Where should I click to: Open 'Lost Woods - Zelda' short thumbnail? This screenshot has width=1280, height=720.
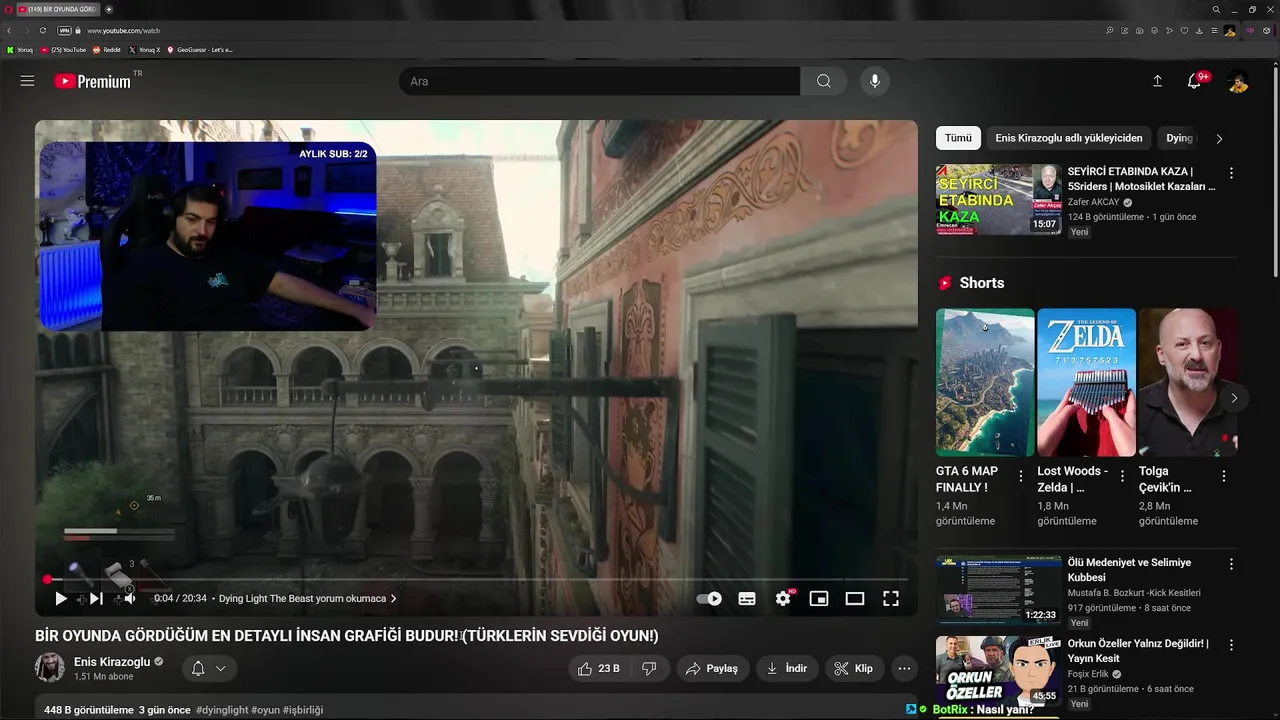(1086, 382)
